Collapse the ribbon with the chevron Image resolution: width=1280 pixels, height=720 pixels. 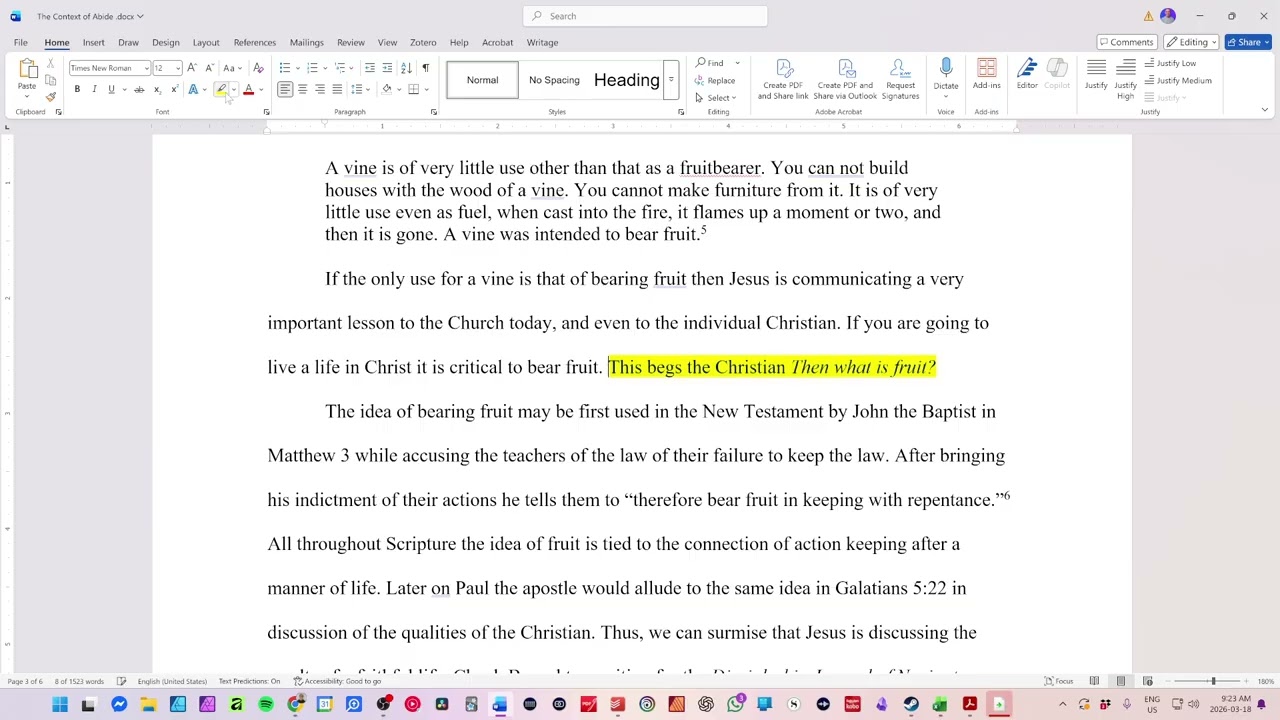click(1264, 110)
